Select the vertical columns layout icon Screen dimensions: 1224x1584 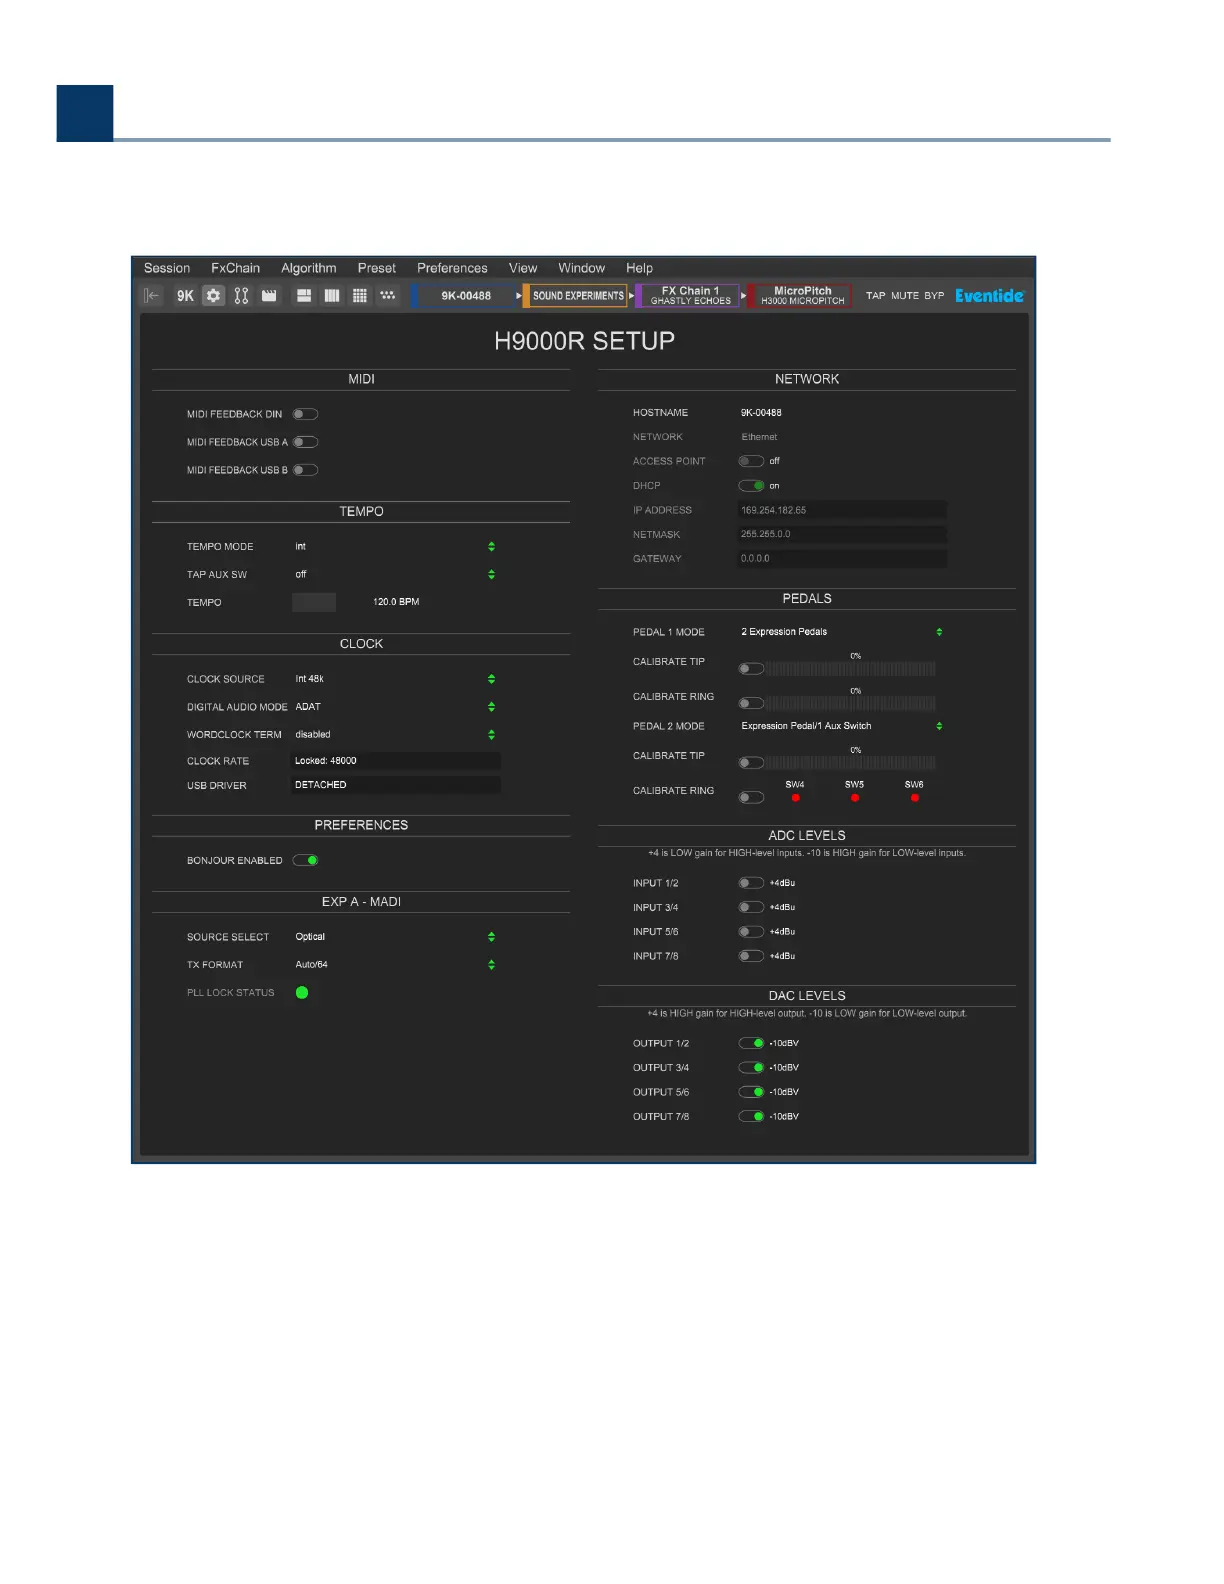(x=332, y=296)
